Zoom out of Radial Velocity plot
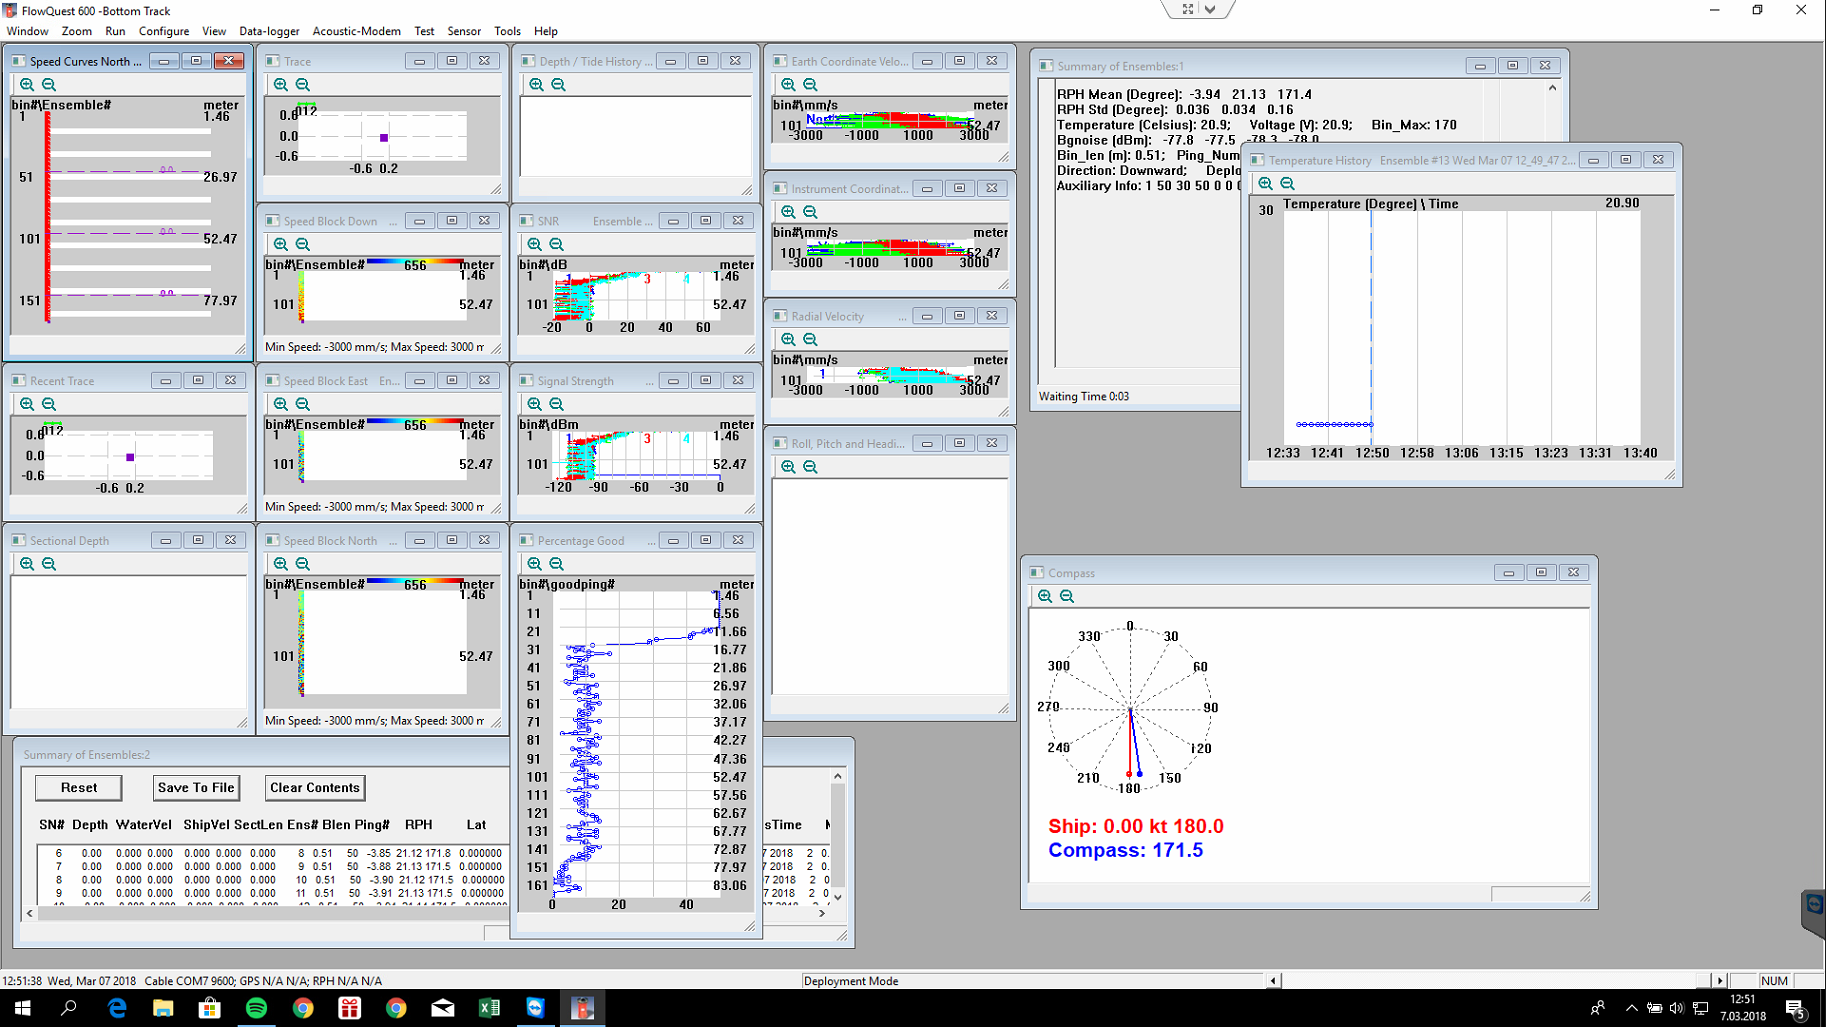 coord(811,340)
